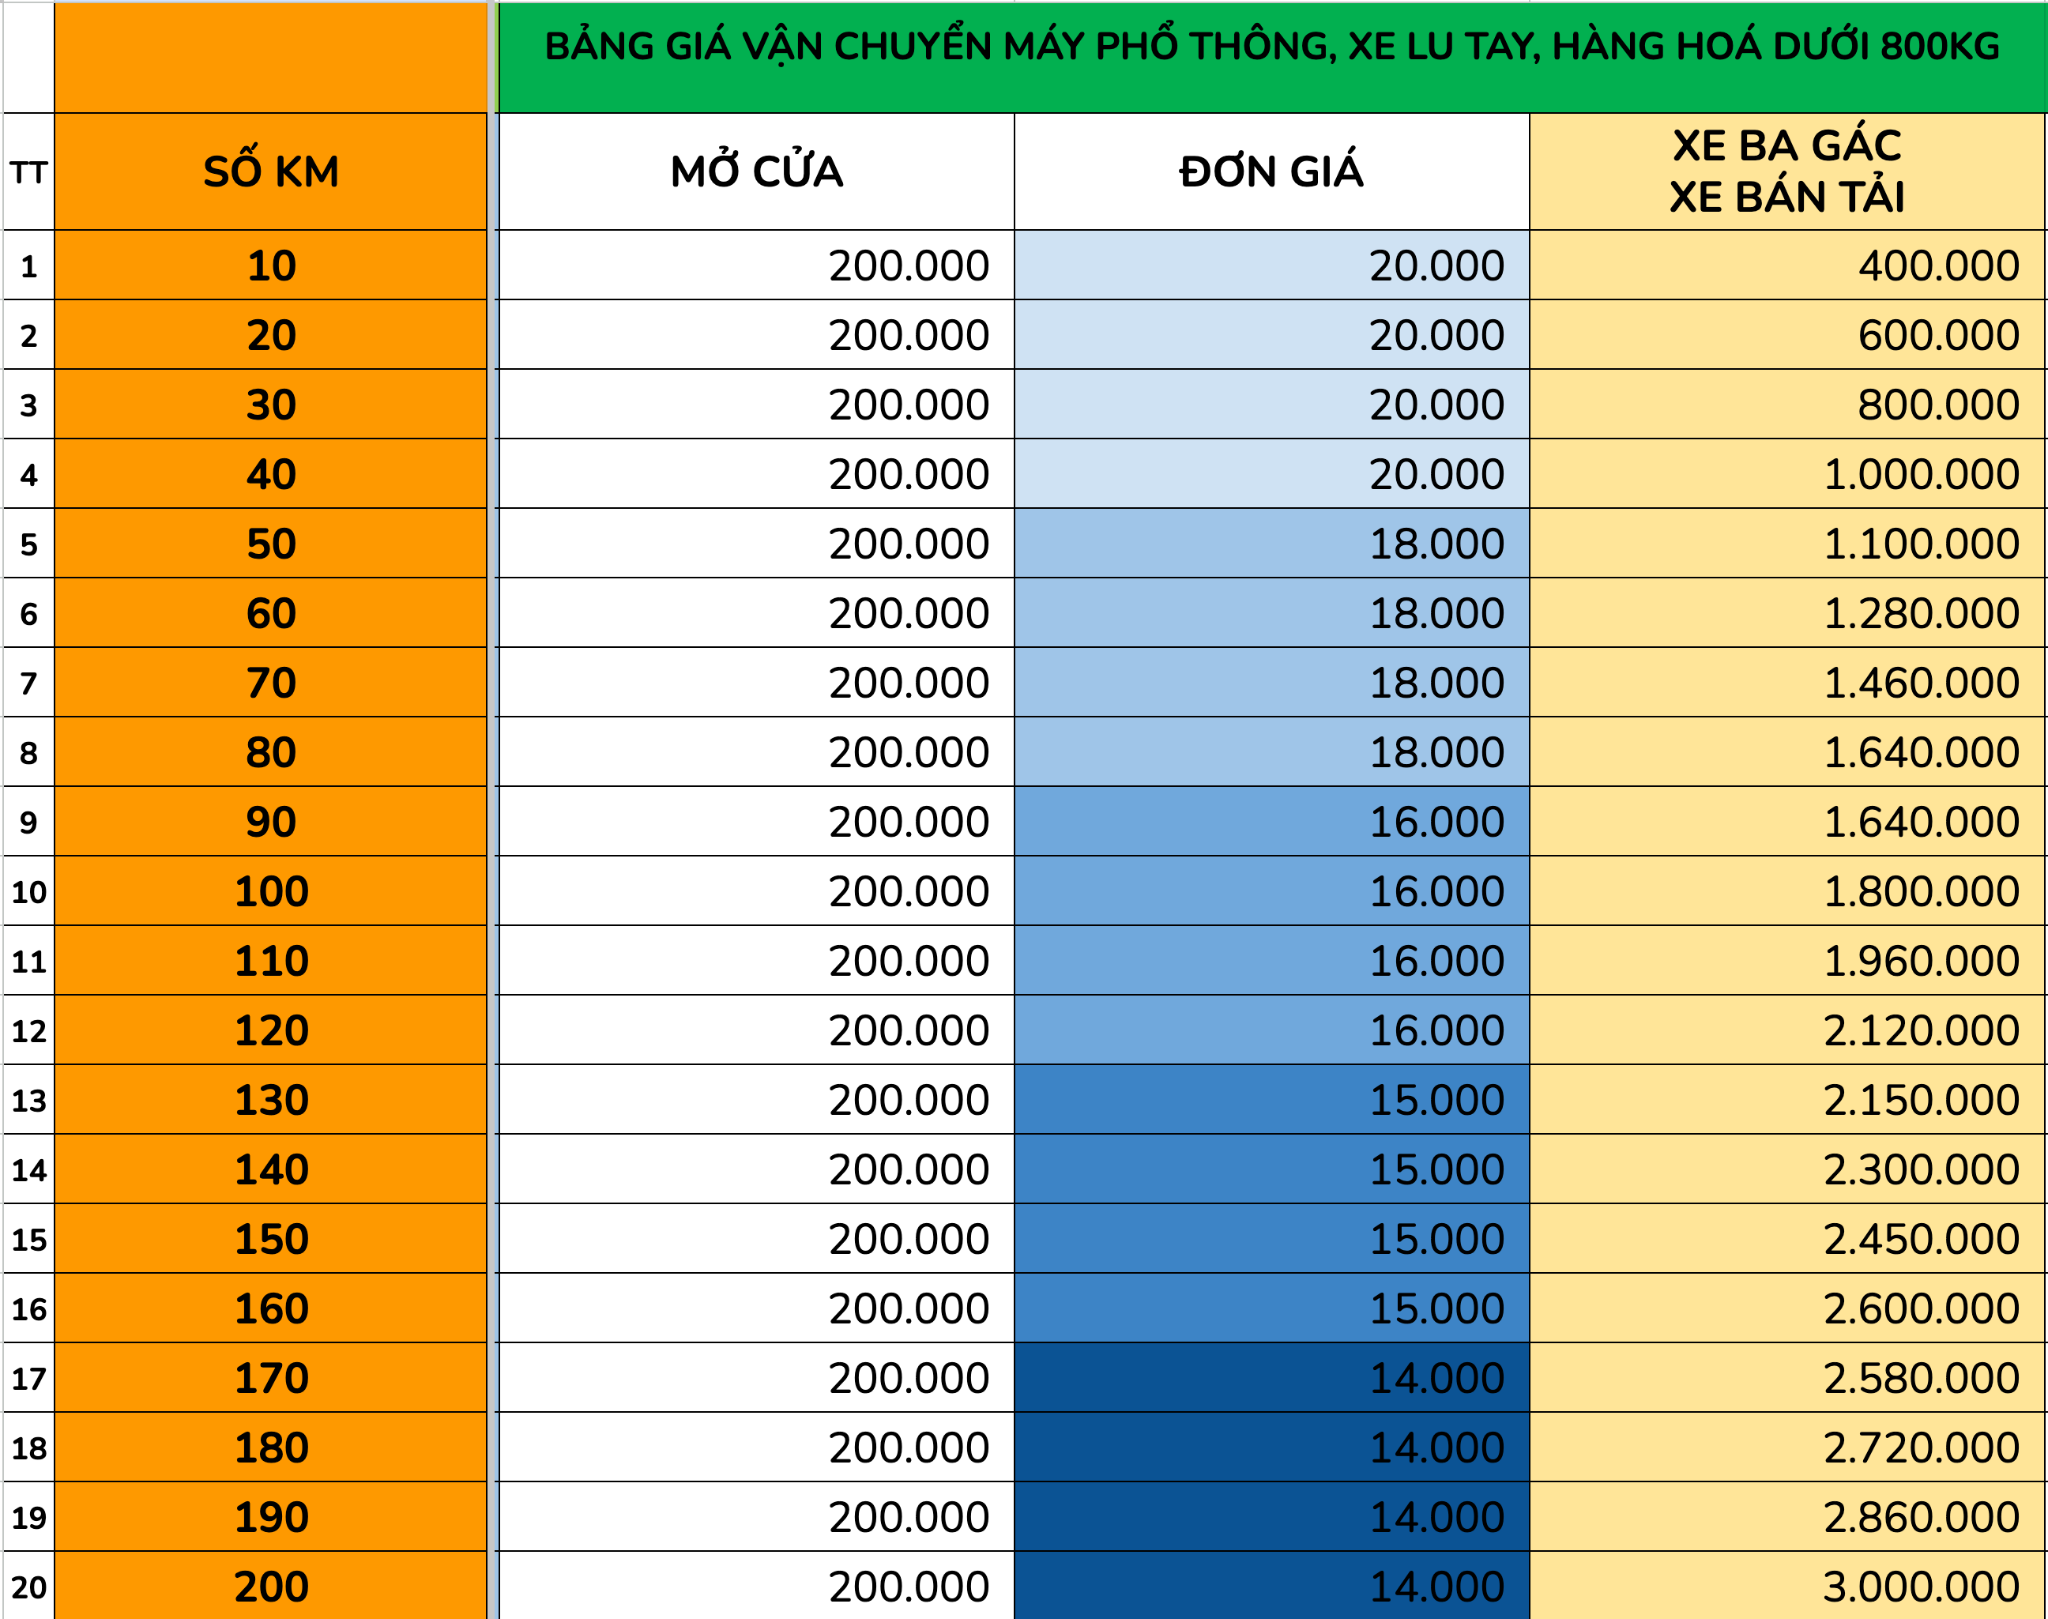Select the 3.000.000 price cell
2048x1619 pixels.
[1787, 1586]
